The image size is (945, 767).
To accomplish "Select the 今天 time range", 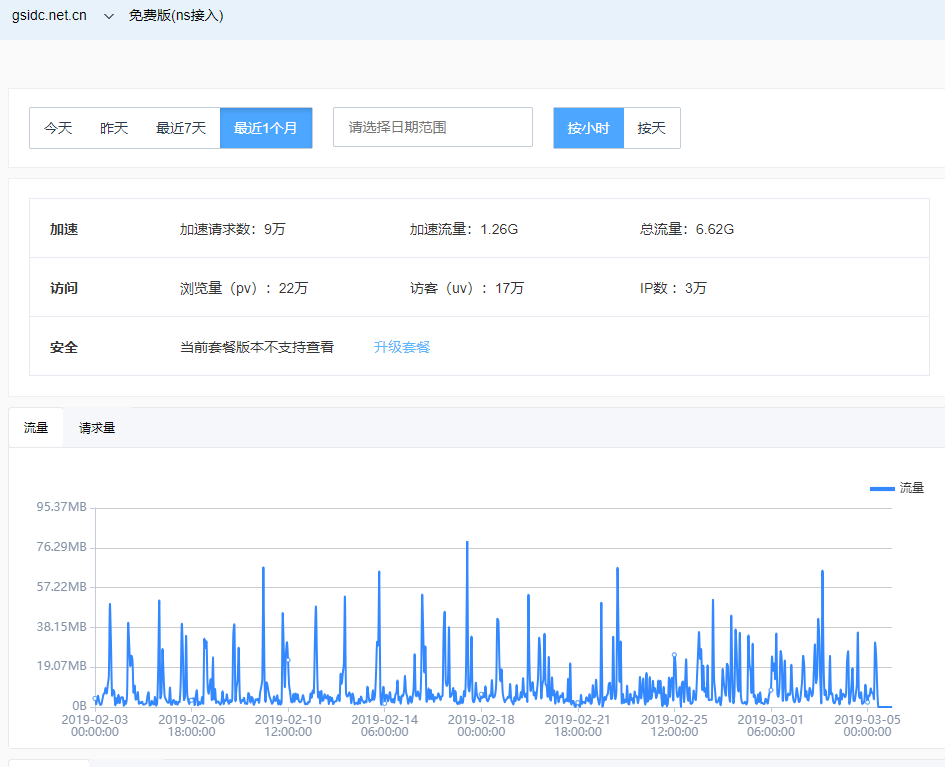I will pos(58,128).
